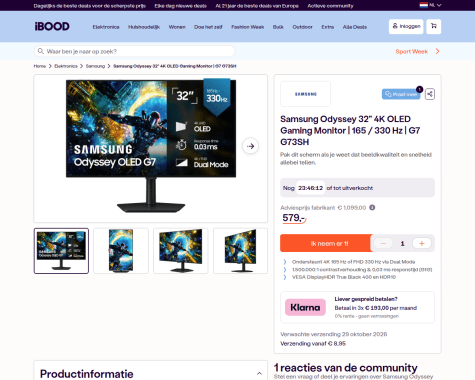Increase quantity with plus button

click(422, 244)
